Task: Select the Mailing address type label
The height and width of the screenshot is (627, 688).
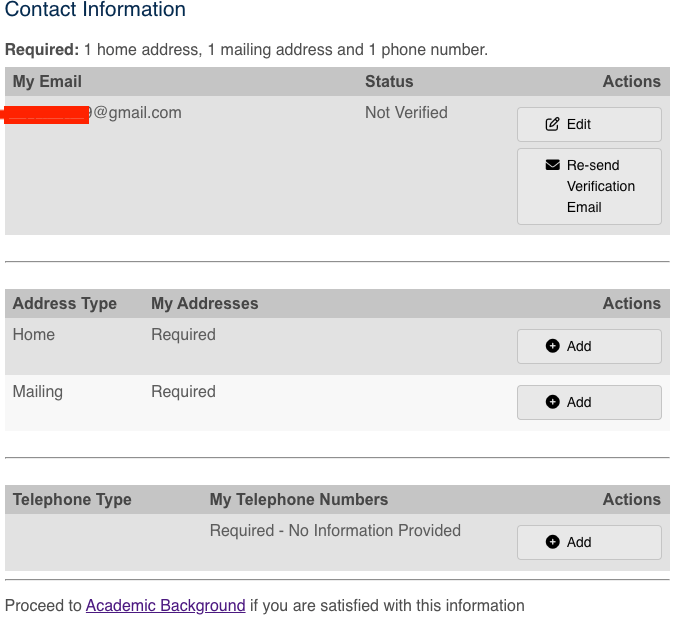Action: click(38, 391)
